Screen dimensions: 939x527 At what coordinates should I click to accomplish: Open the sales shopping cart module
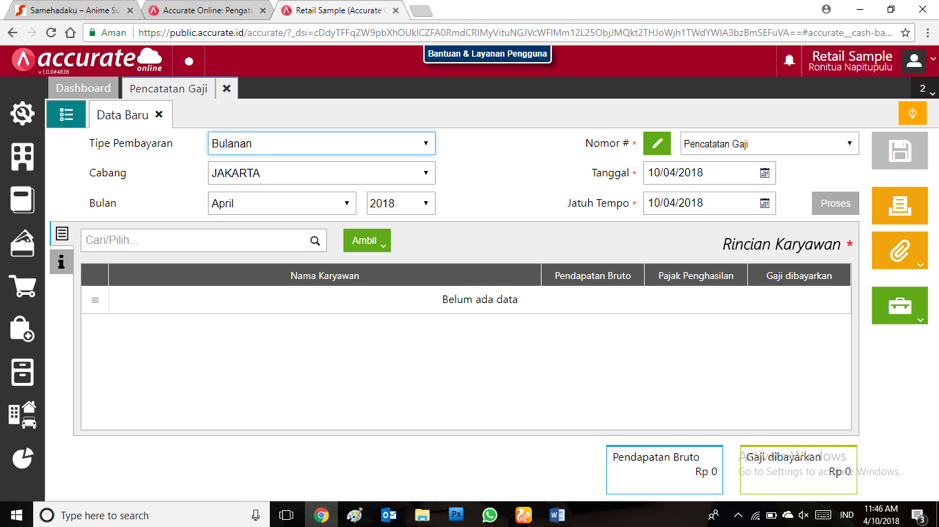22,286
